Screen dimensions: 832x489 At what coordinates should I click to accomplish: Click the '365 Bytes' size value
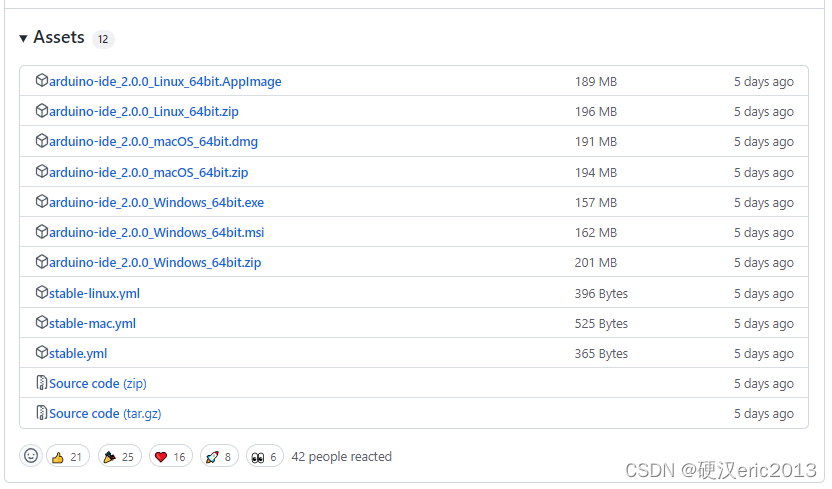(x=601, y=354)
